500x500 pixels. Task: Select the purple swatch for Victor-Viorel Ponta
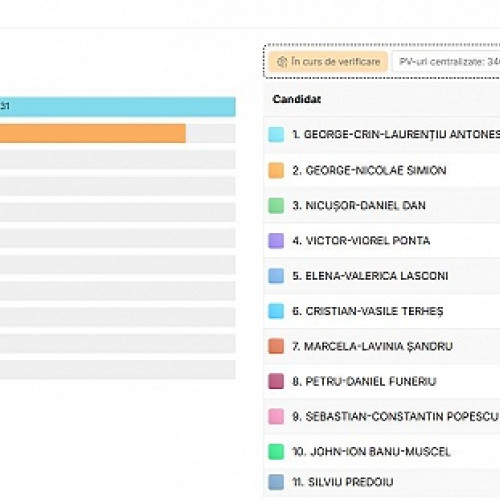[x=276, y=241]
